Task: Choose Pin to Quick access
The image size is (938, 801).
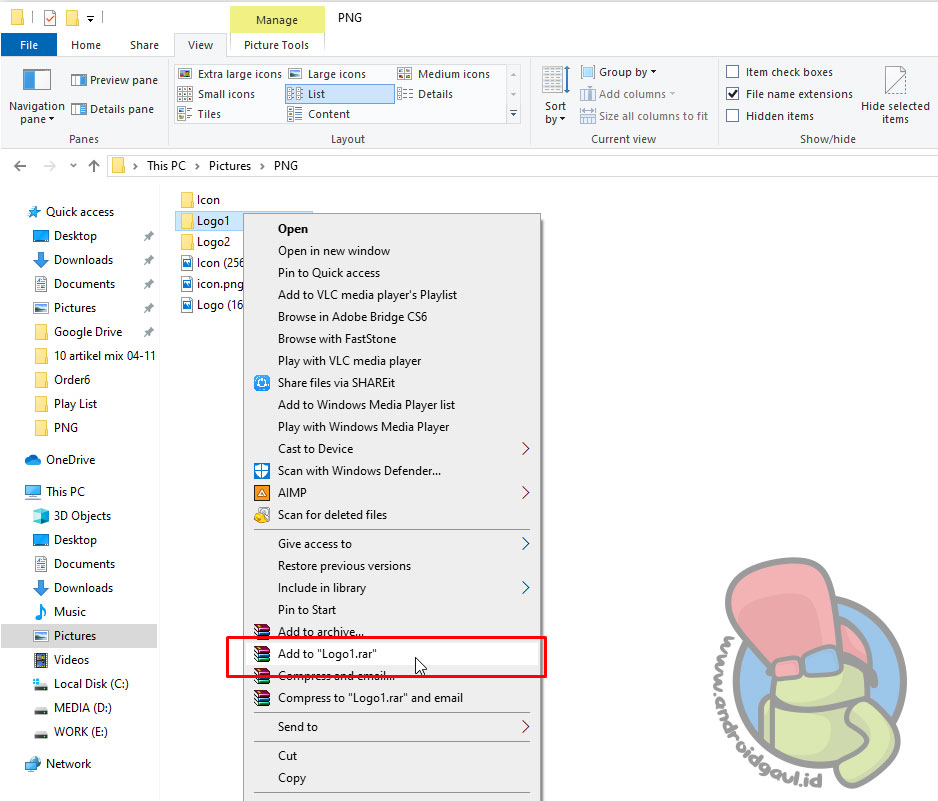Action: point(392,273)
